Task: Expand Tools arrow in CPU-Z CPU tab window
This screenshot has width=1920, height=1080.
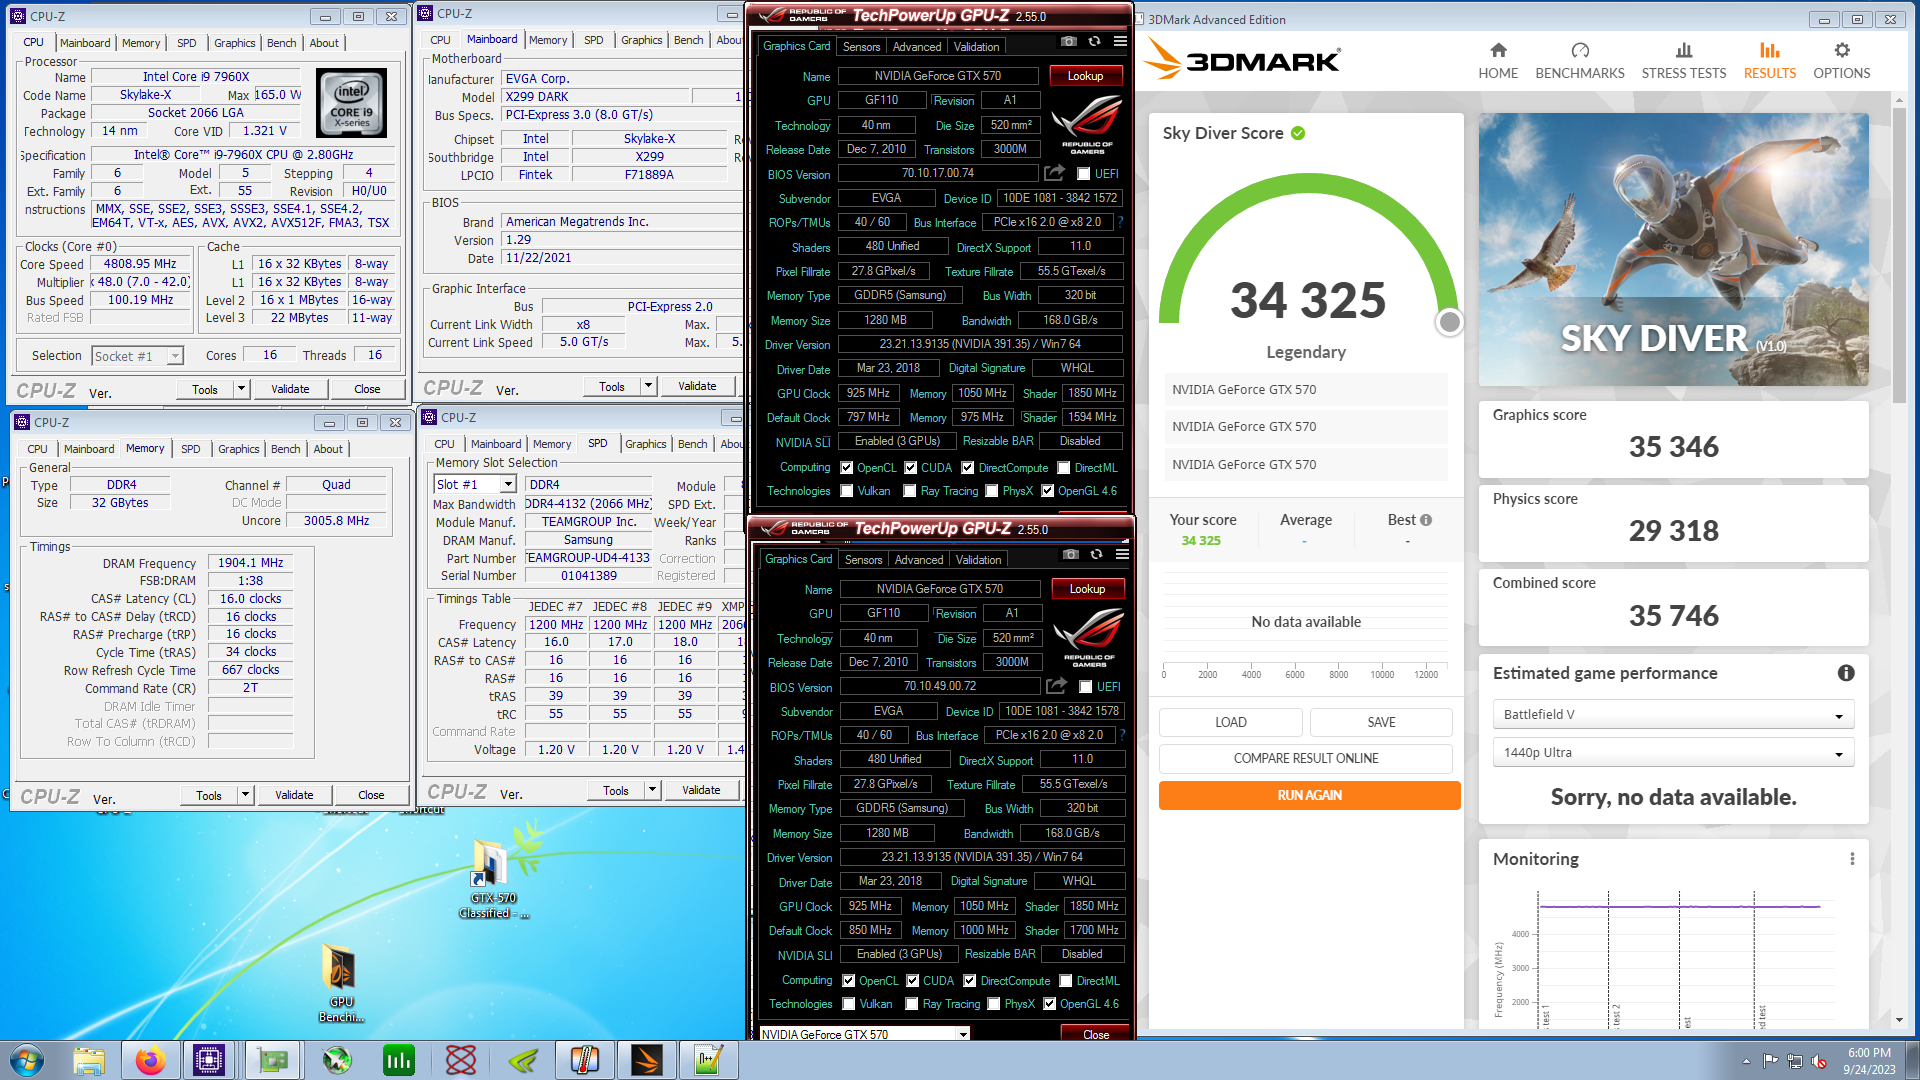Action: tap(241, 389)
